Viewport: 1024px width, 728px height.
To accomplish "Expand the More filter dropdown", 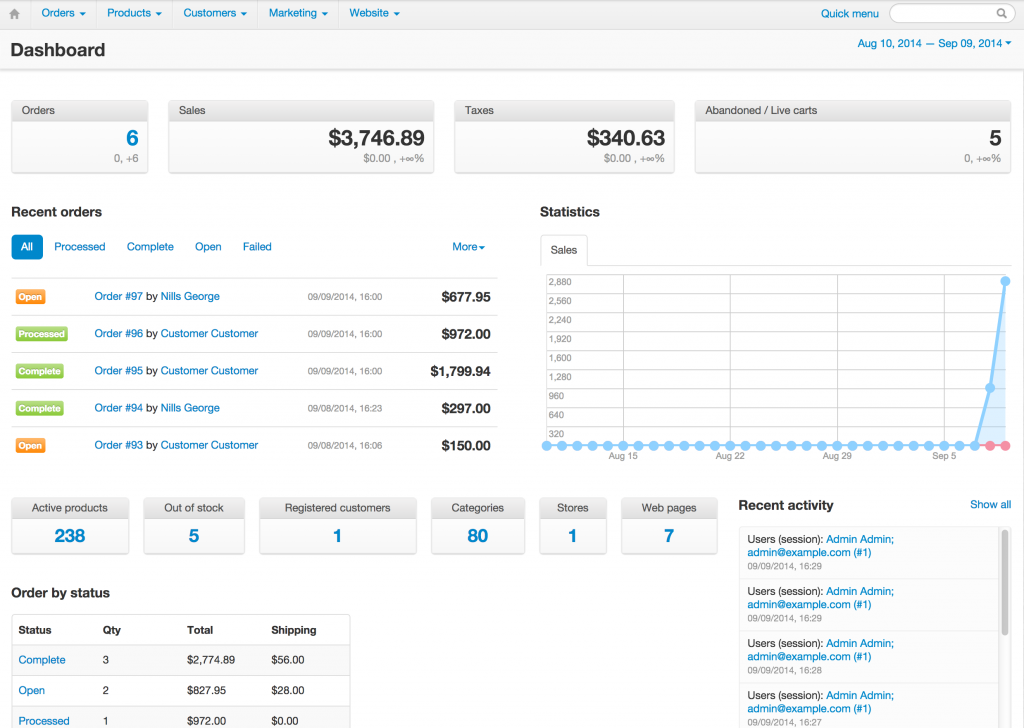I will (x=468, y=247).
